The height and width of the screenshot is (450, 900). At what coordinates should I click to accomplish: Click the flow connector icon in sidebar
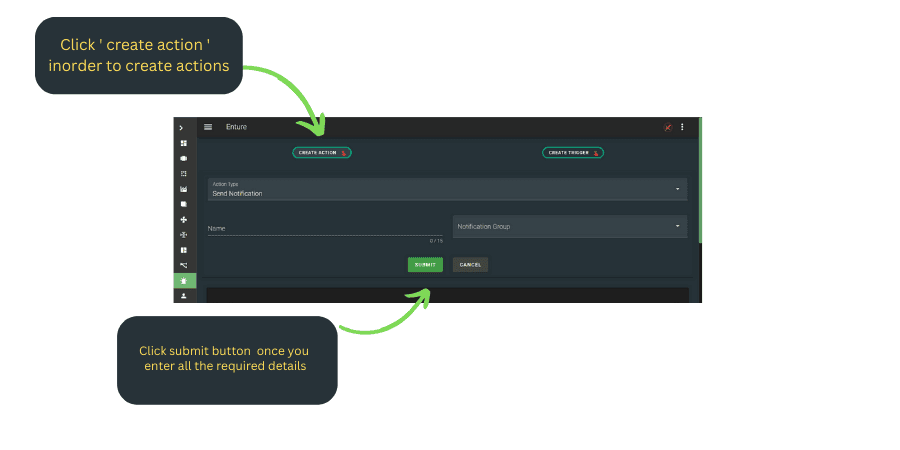tap(183, 265)
